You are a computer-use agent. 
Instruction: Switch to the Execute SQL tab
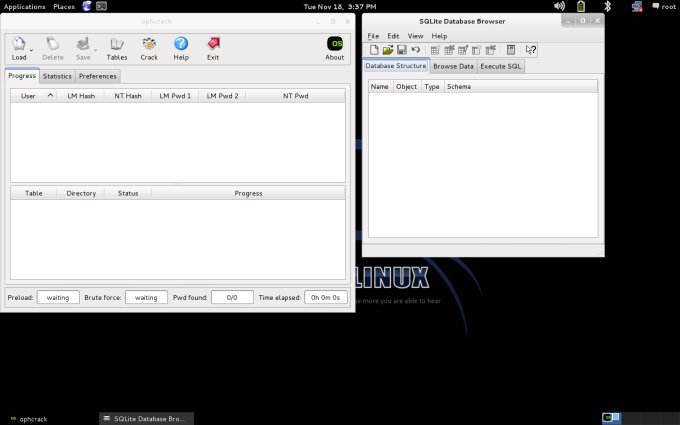click(501, 66)
